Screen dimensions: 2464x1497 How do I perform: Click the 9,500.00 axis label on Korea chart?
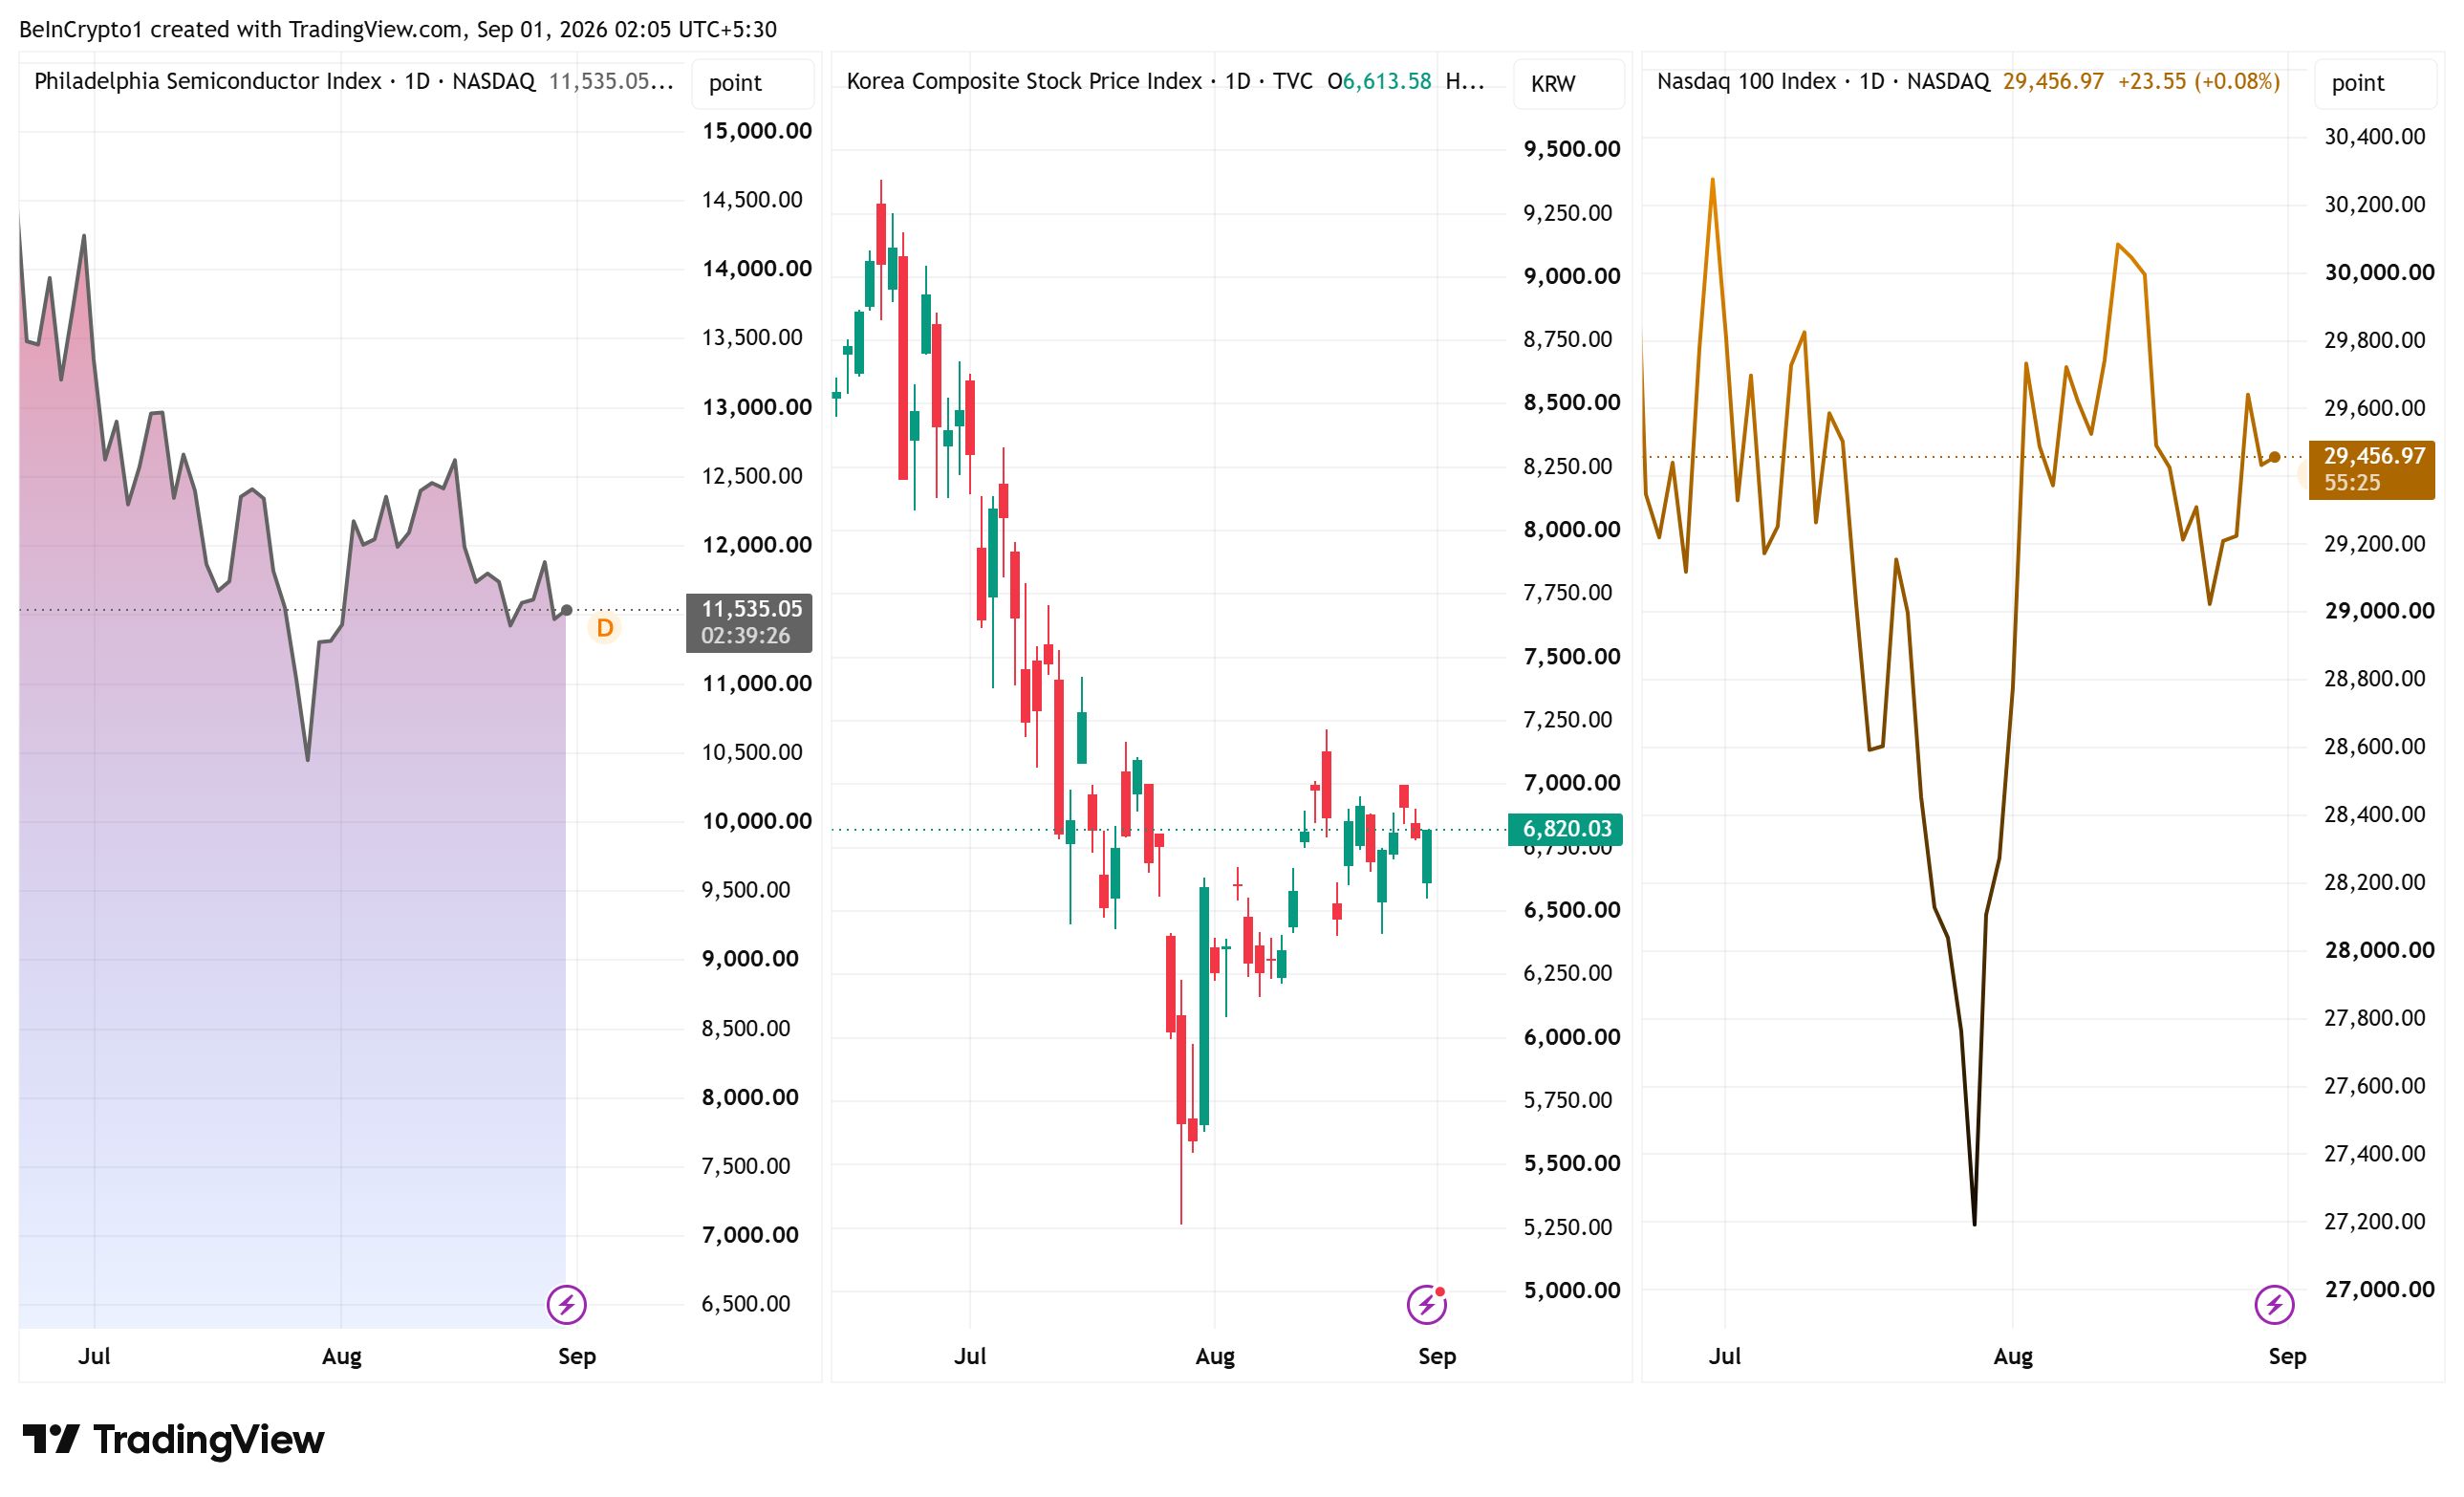[x=1571, y=149]
